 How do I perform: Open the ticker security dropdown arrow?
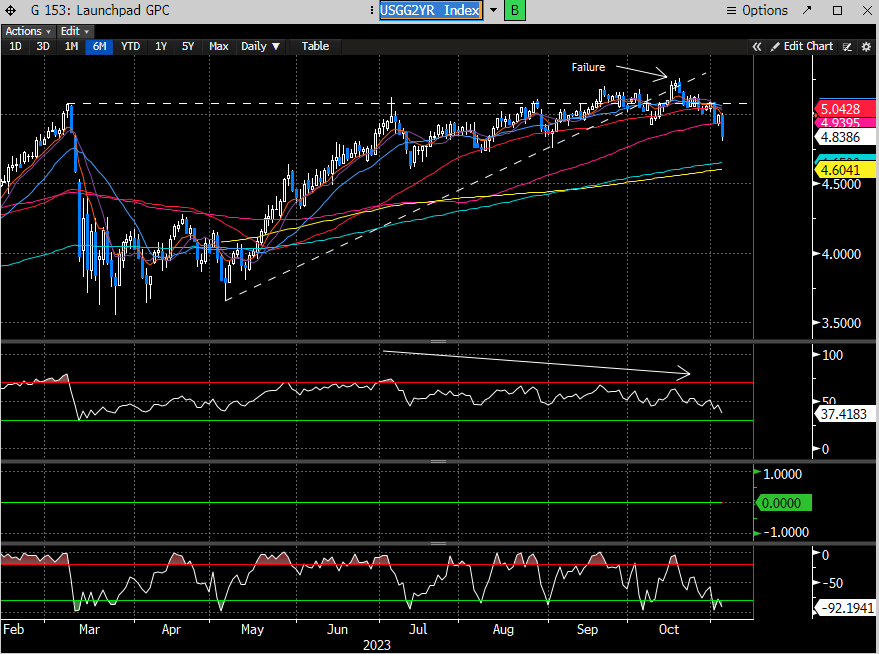pos(493,11)
